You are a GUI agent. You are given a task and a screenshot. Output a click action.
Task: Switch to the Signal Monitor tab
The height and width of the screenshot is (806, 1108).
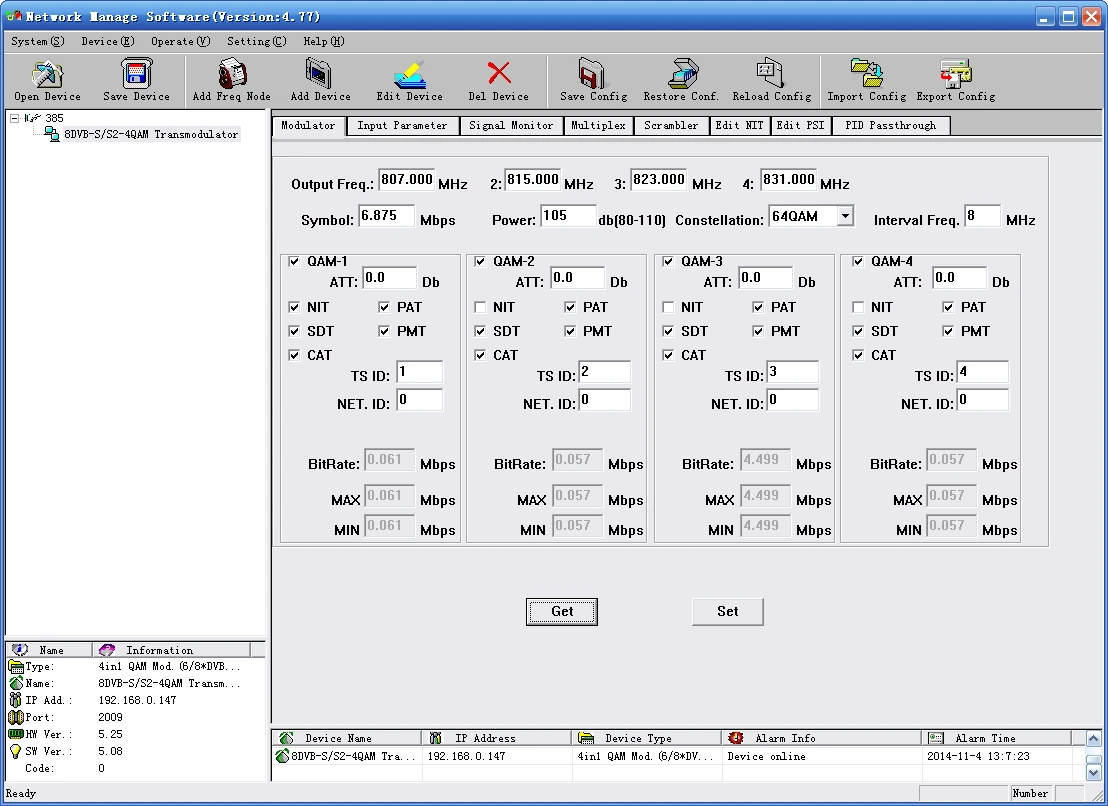pos(511,126)
